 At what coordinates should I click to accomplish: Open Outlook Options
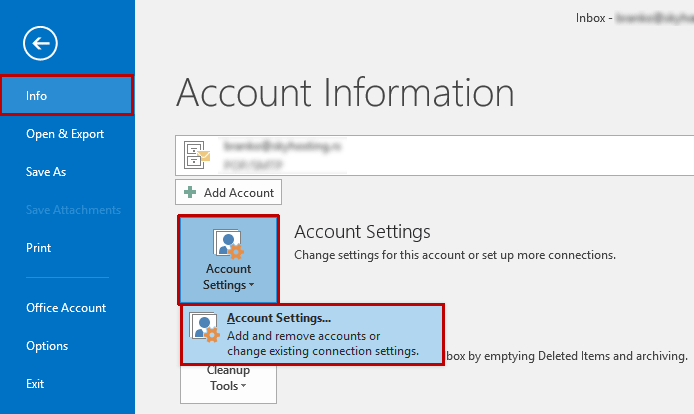[x=47, y=346]
